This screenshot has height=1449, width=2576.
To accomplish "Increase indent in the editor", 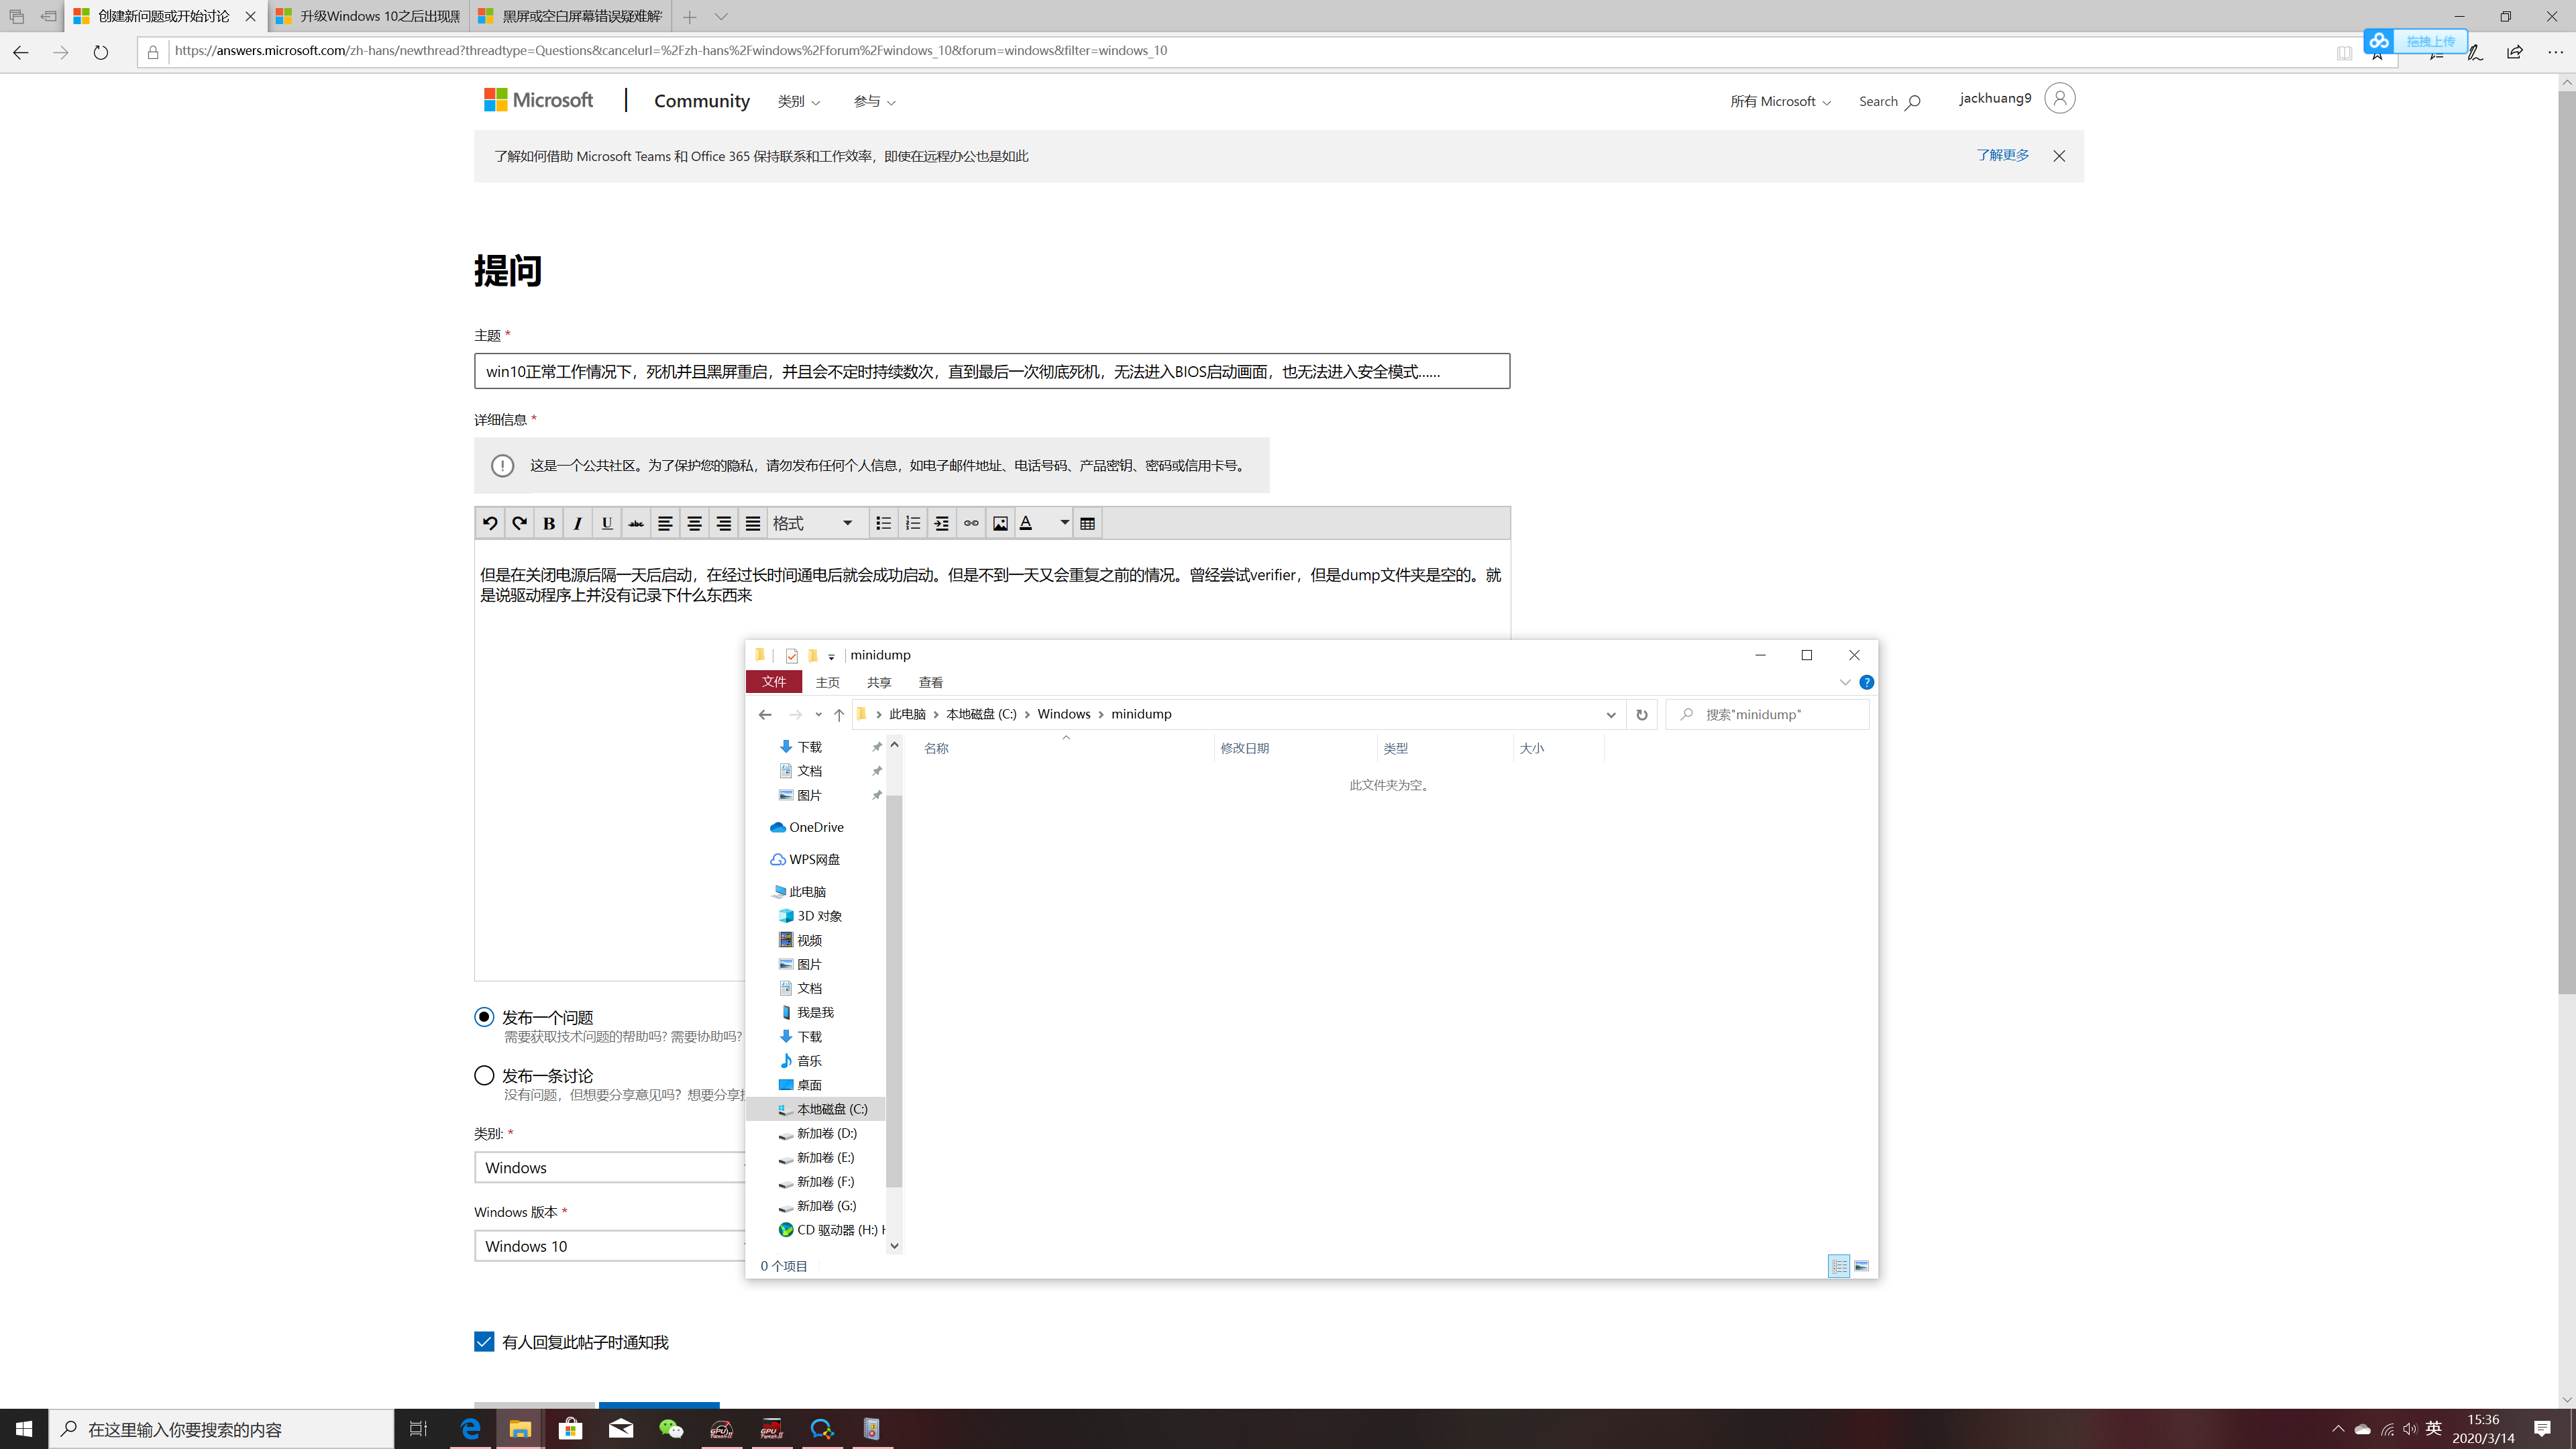I will (941, 523).
